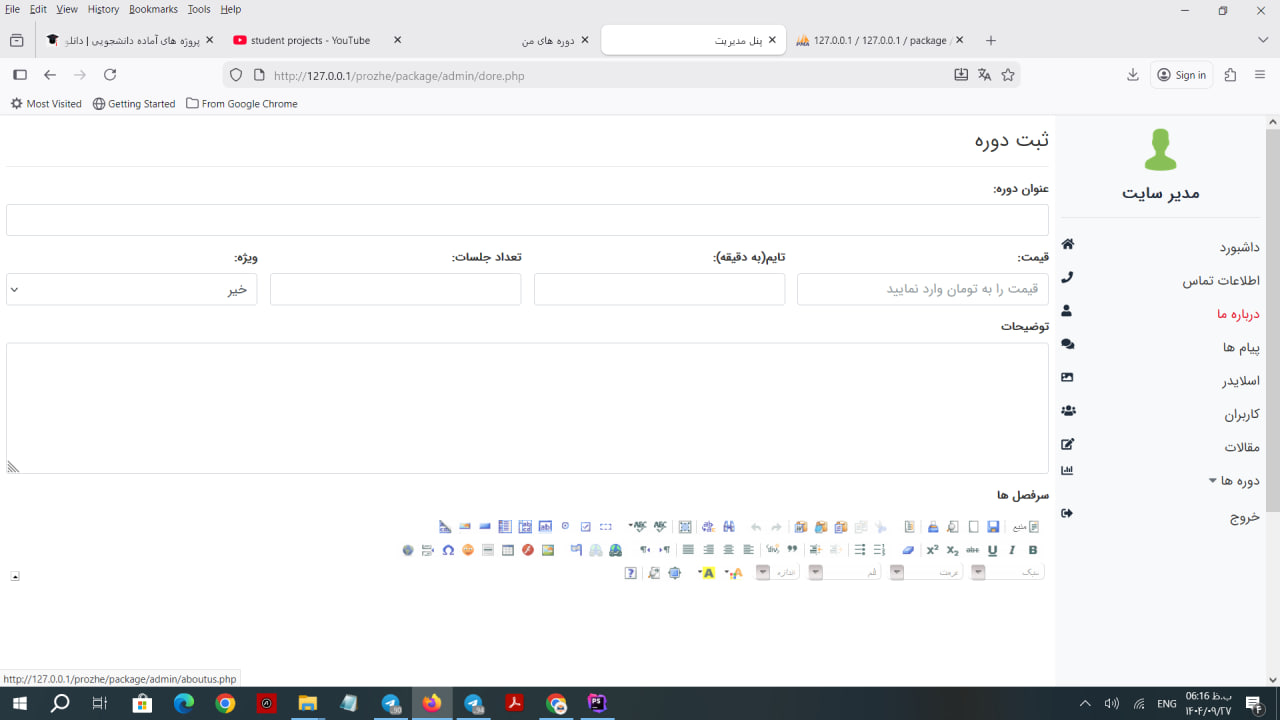
Task: Toggle italic formatting in the editor
Action: (x=1012, y=550)
